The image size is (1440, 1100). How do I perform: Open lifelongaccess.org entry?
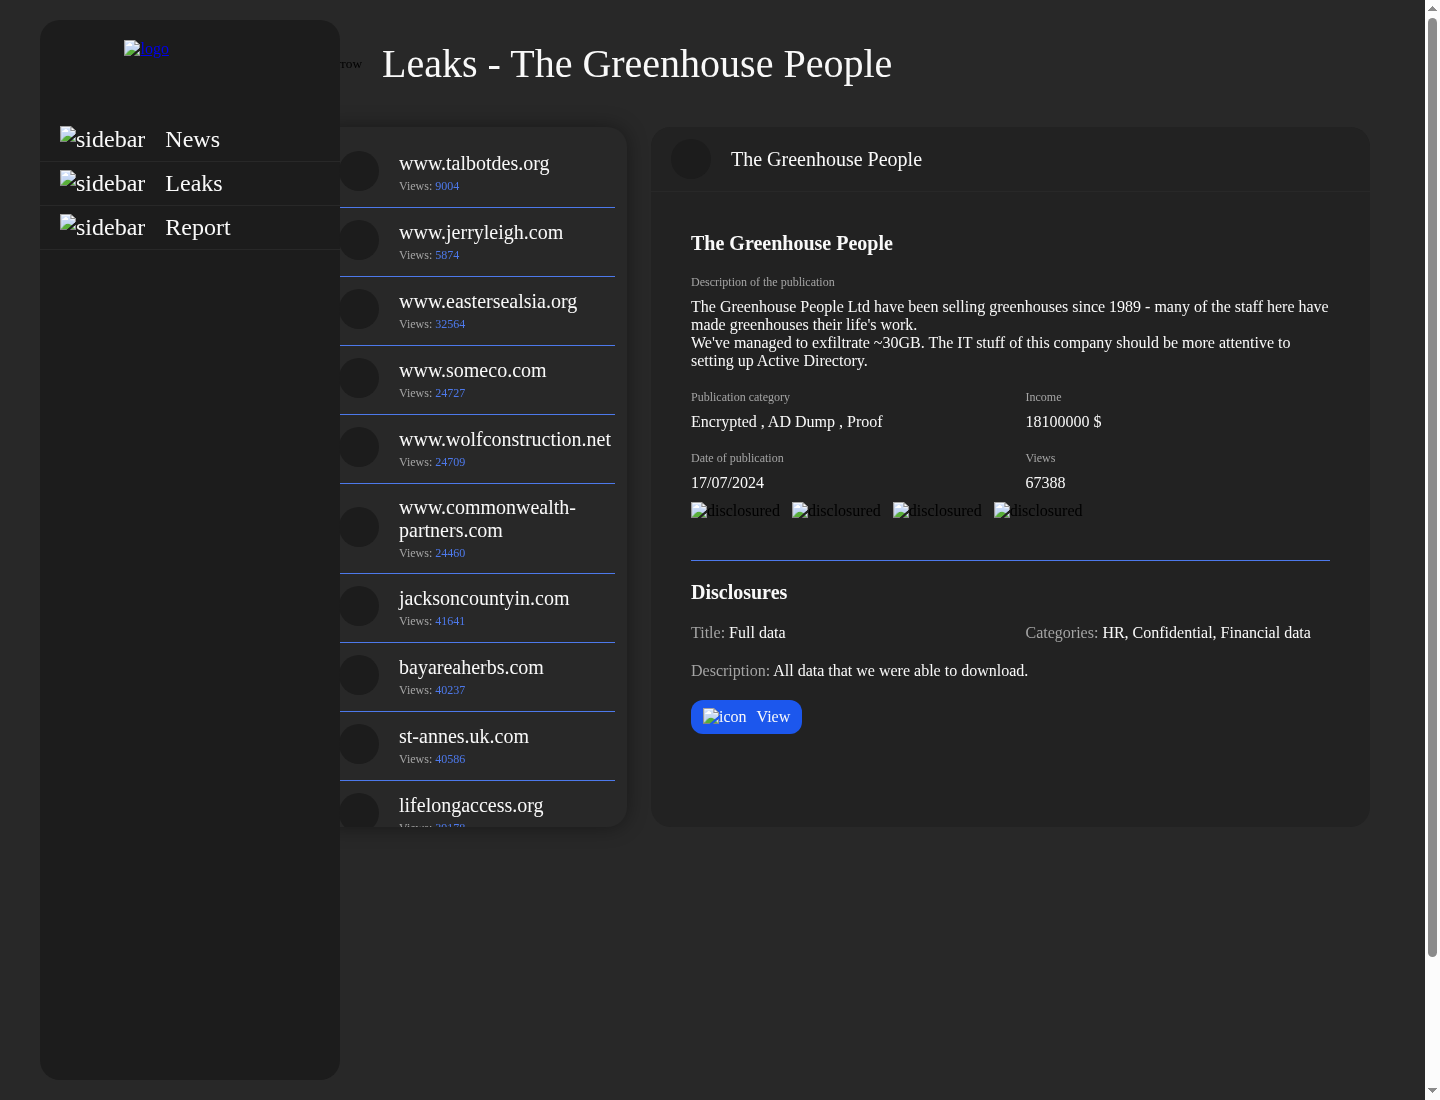point(477,806)
